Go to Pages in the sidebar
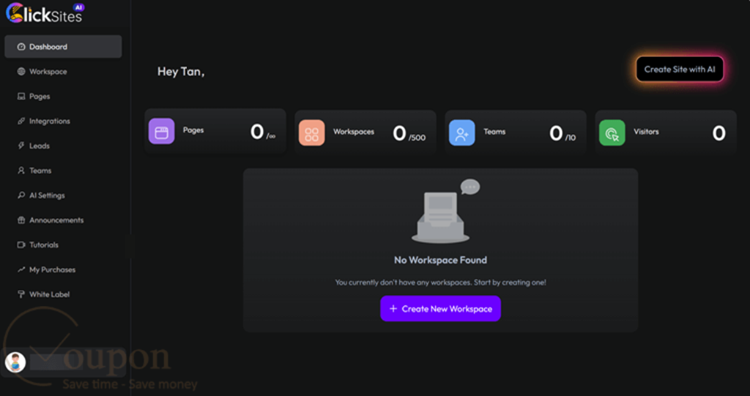Viewport: 750px width, 396px height. click(63, 97)
